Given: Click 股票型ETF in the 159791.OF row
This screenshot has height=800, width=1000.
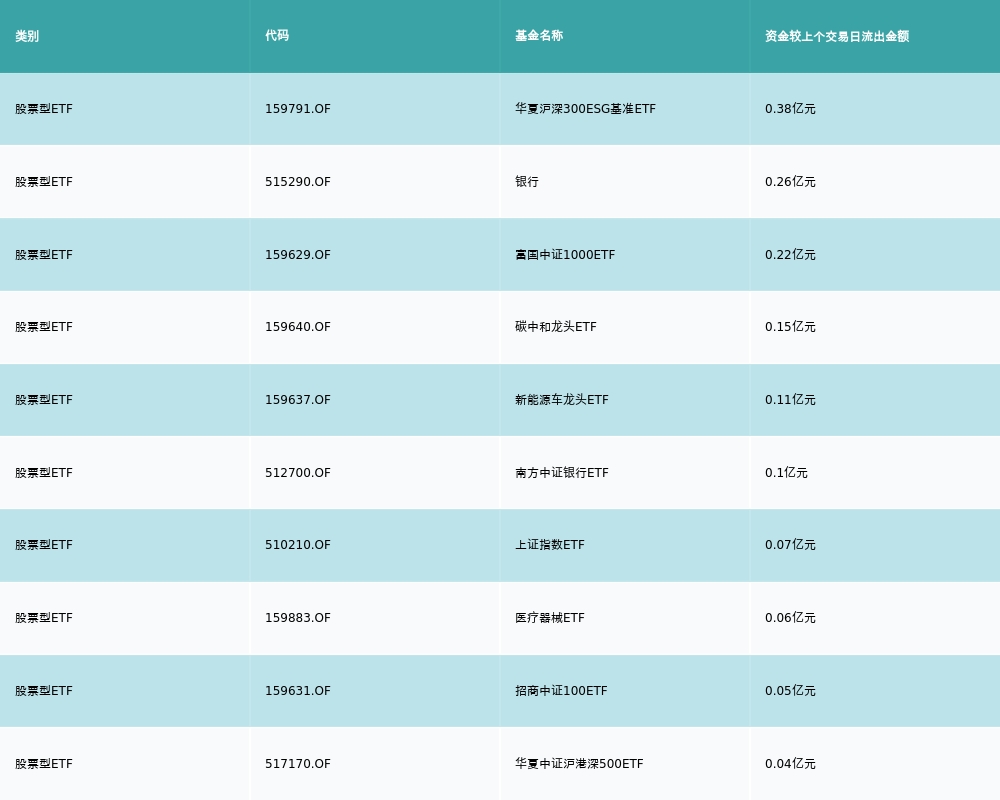Looking at the screenshot, I should pos(44,109).
